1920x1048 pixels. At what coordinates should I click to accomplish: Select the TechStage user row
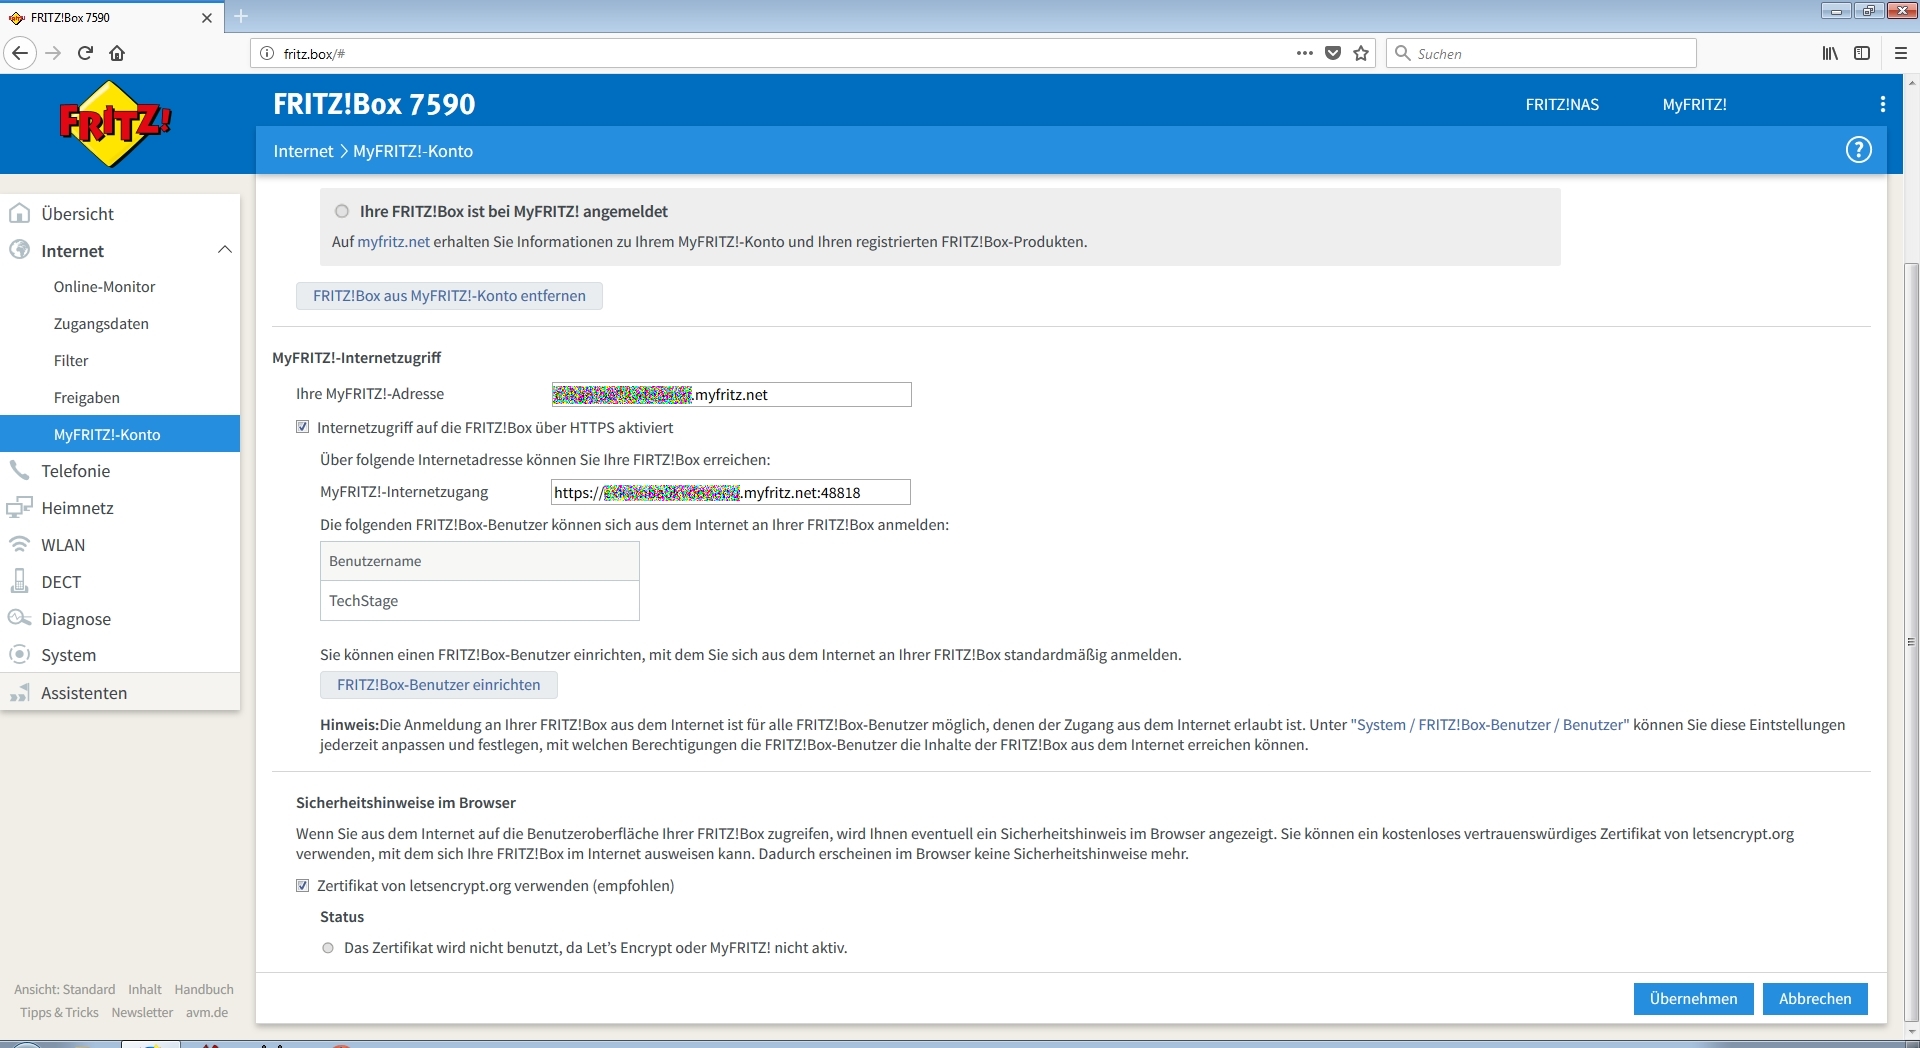coord(480,601)
